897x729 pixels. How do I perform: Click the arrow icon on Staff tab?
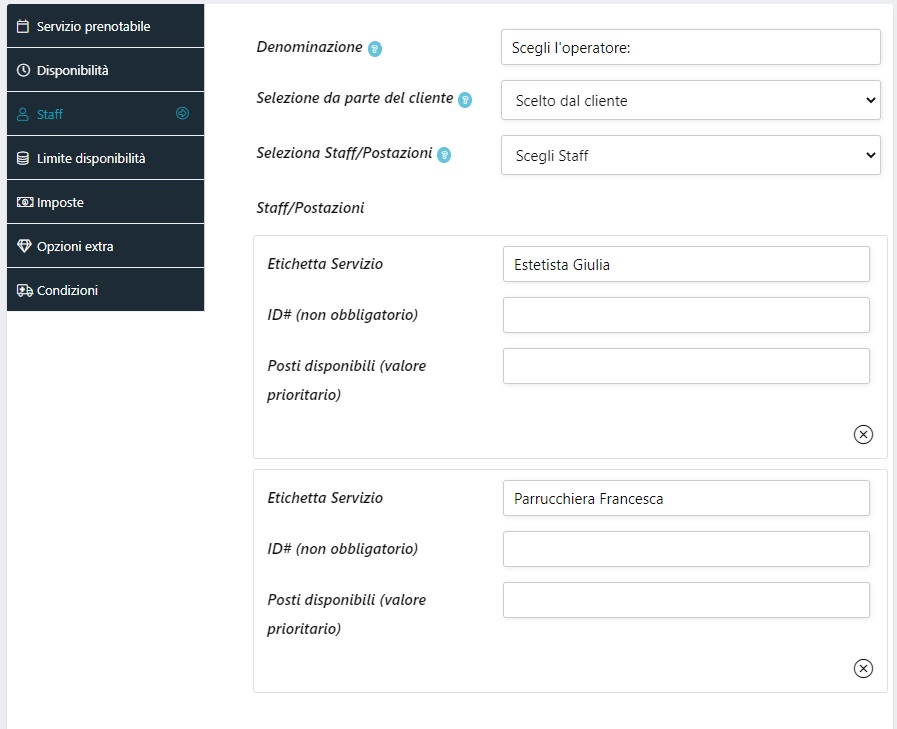tap(182, 114)
